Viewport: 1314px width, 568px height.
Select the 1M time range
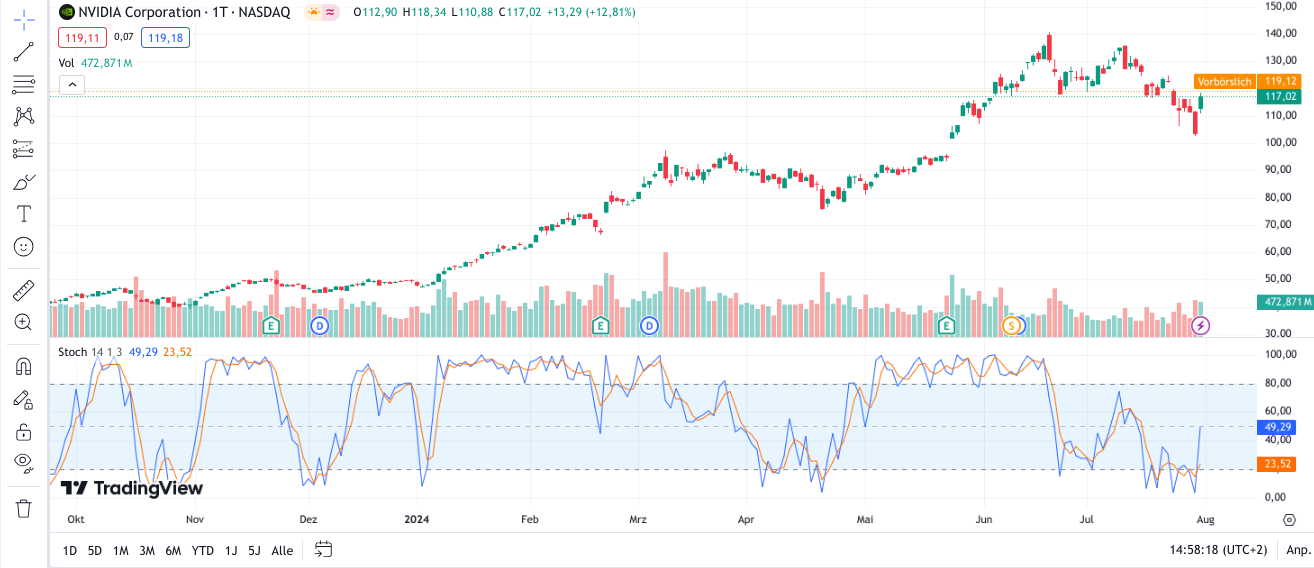coord(120,550)
